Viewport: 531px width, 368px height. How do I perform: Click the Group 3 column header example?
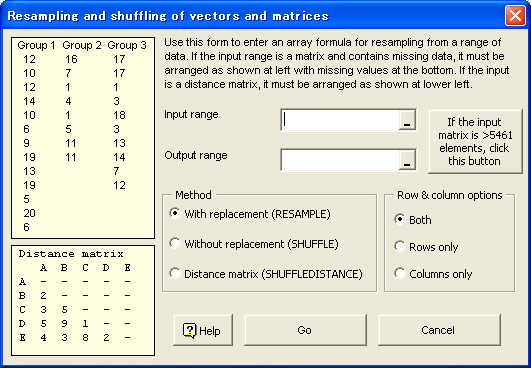click(x=127, y=45)
